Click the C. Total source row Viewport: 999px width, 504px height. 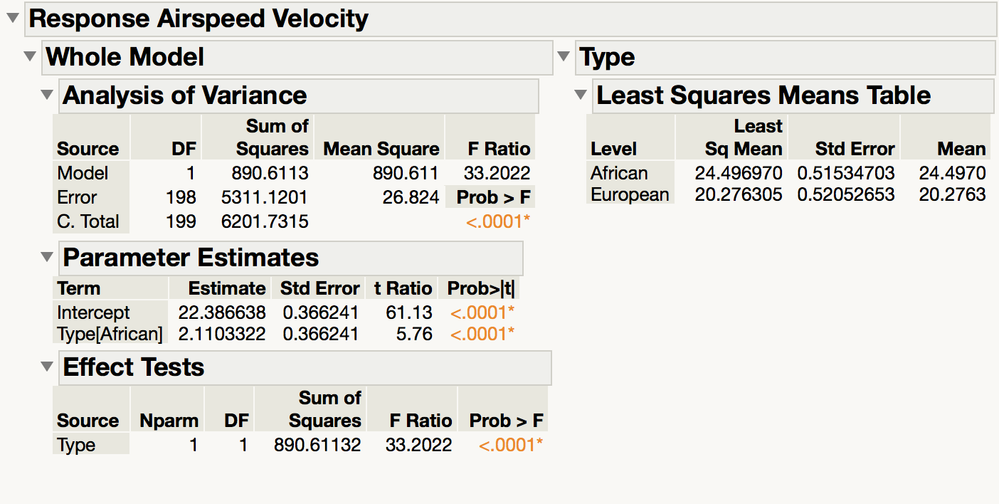[88, 221]
